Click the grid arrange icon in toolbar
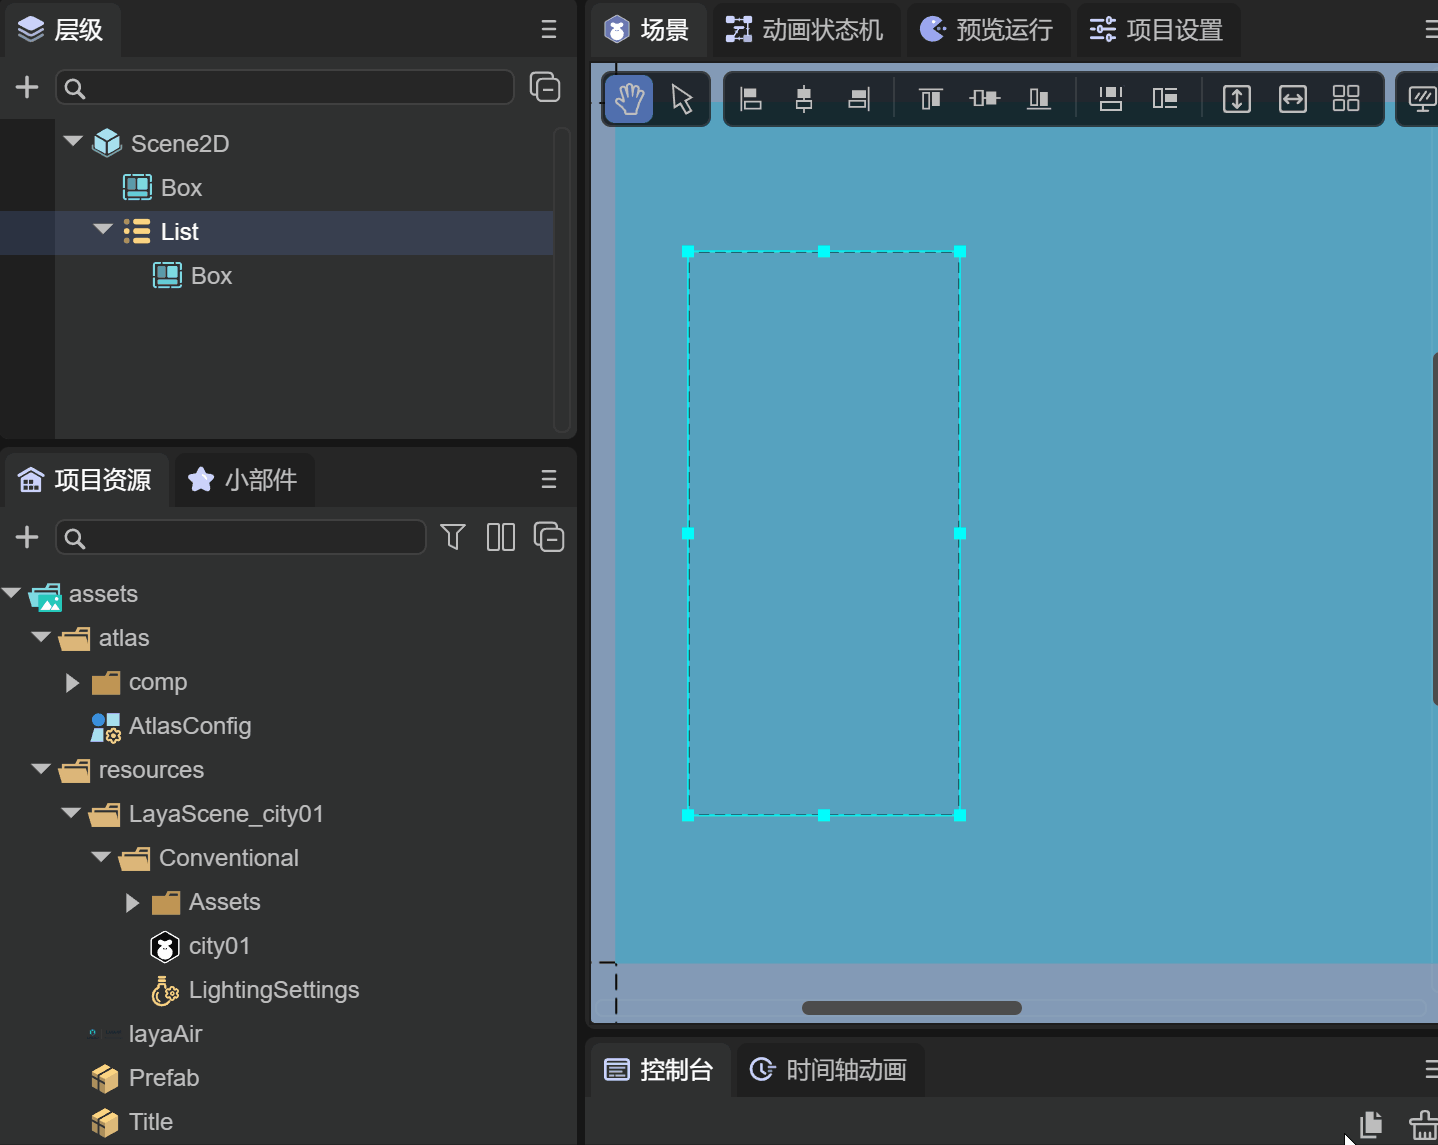The image size is (1438, 1145). coord(1346,99)
